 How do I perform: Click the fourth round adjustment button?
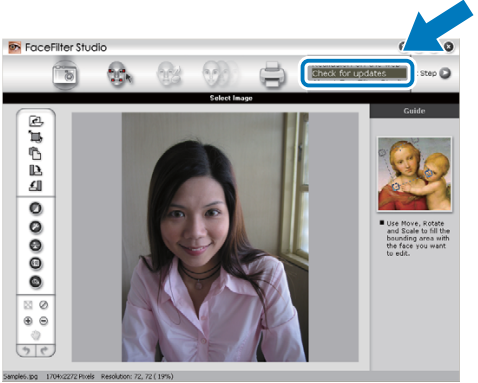36,264
